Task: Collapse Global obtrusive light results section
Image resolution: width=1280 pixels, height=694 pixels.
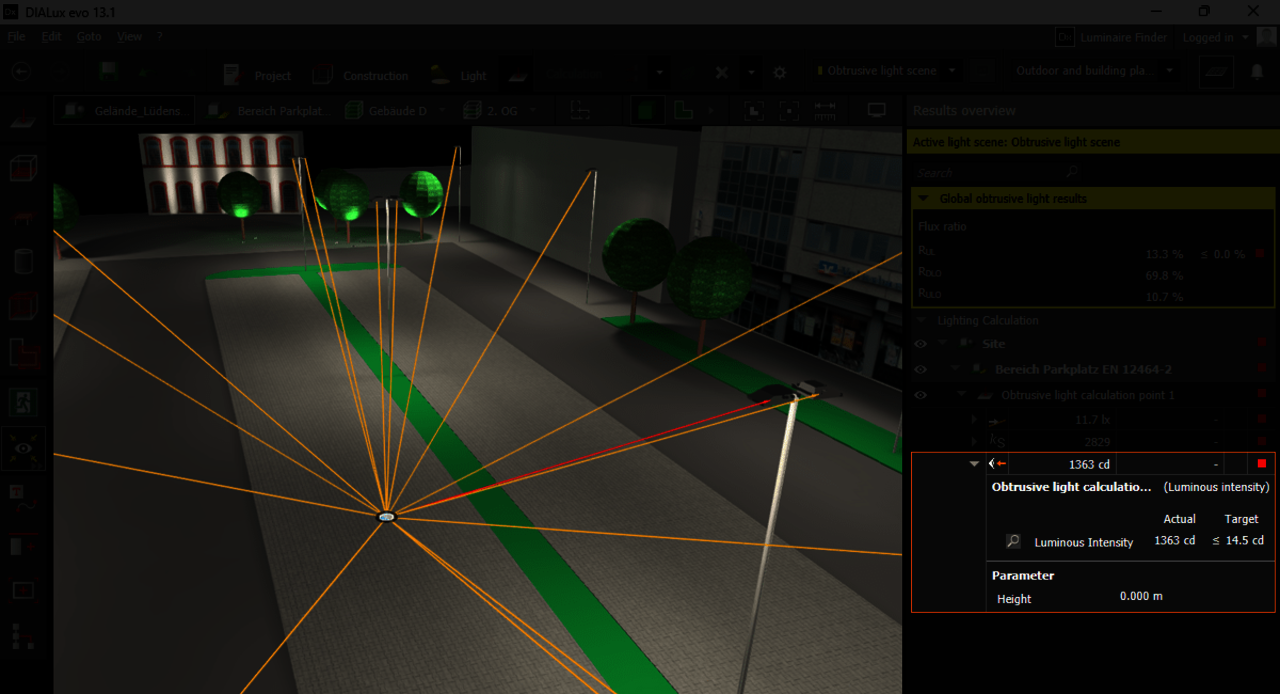Action: (x=922, y=199)
